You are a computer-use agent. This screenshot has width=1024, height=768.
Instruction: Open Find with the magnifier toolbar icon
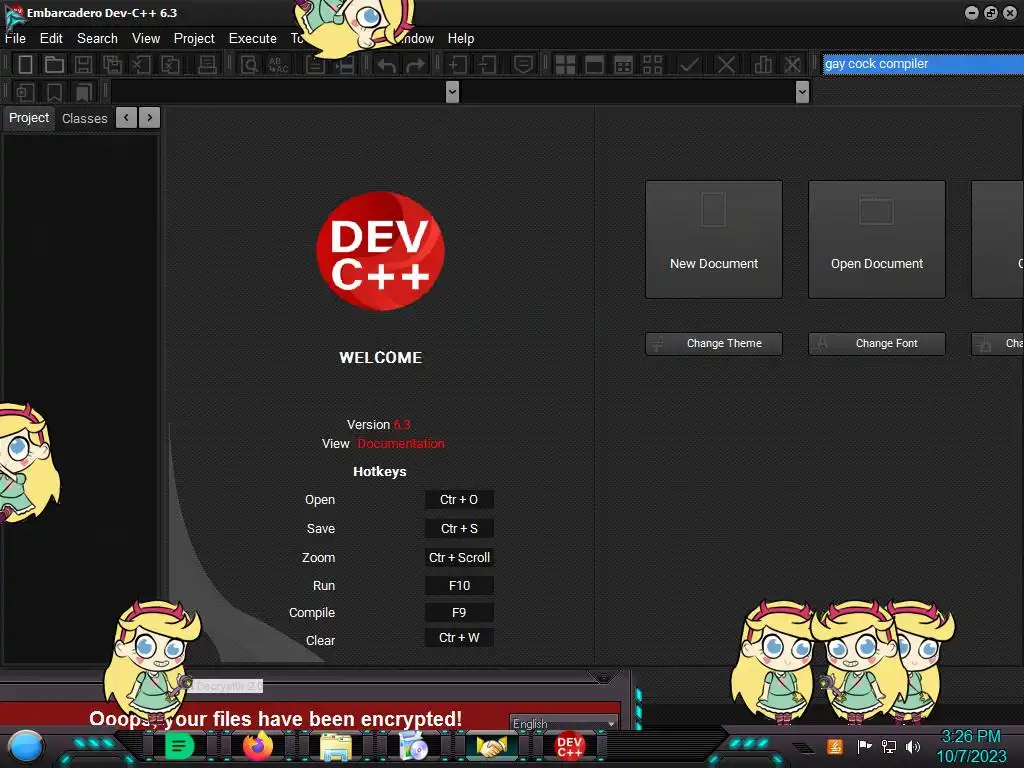click(249, 65)
